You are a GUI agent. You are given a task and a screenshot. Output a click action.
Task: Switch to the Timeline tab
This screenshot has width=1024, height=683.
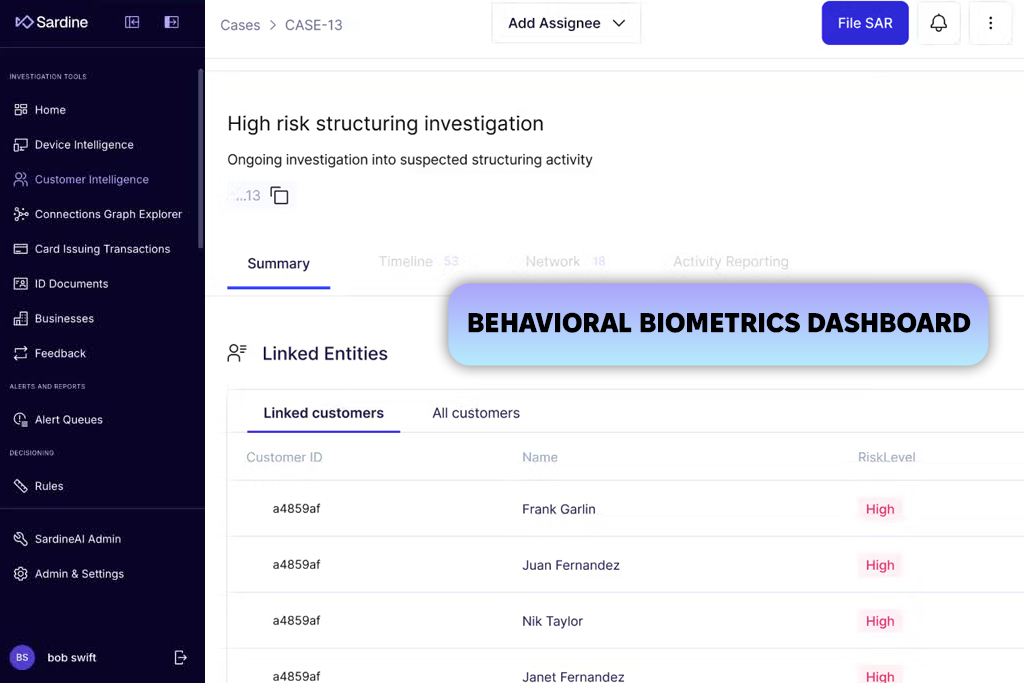coord(419,261)
